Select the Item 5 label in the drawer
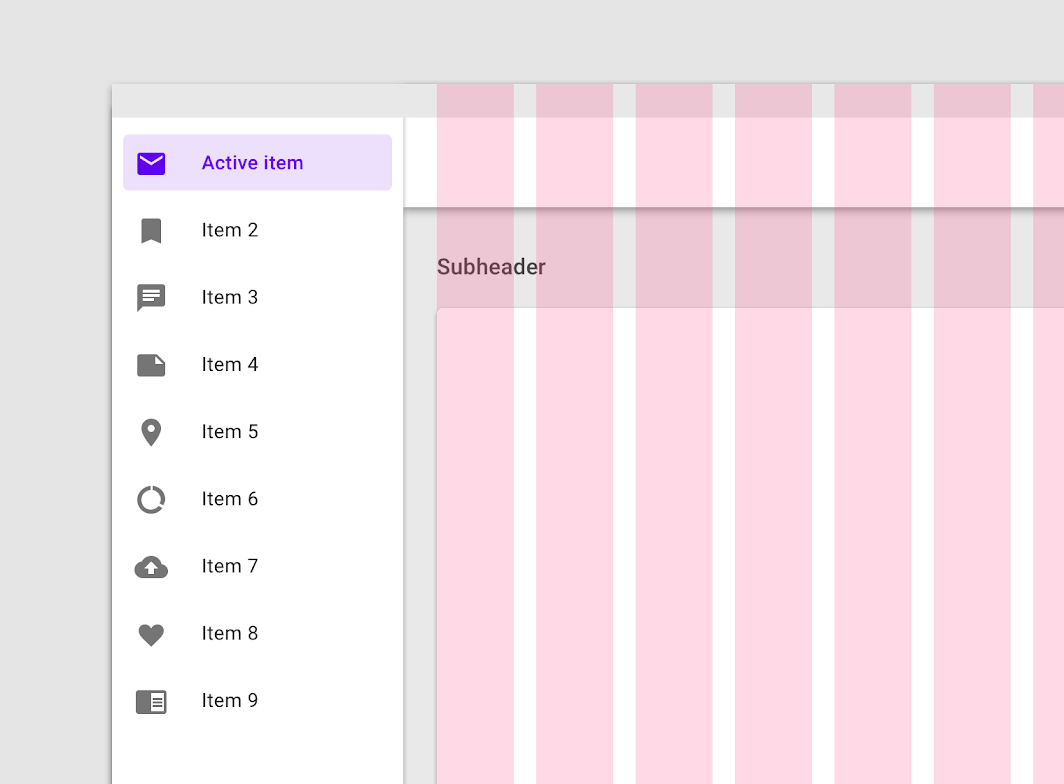Image resolution: width=1064 pixels, height=784 pixels. pos(229,432)
